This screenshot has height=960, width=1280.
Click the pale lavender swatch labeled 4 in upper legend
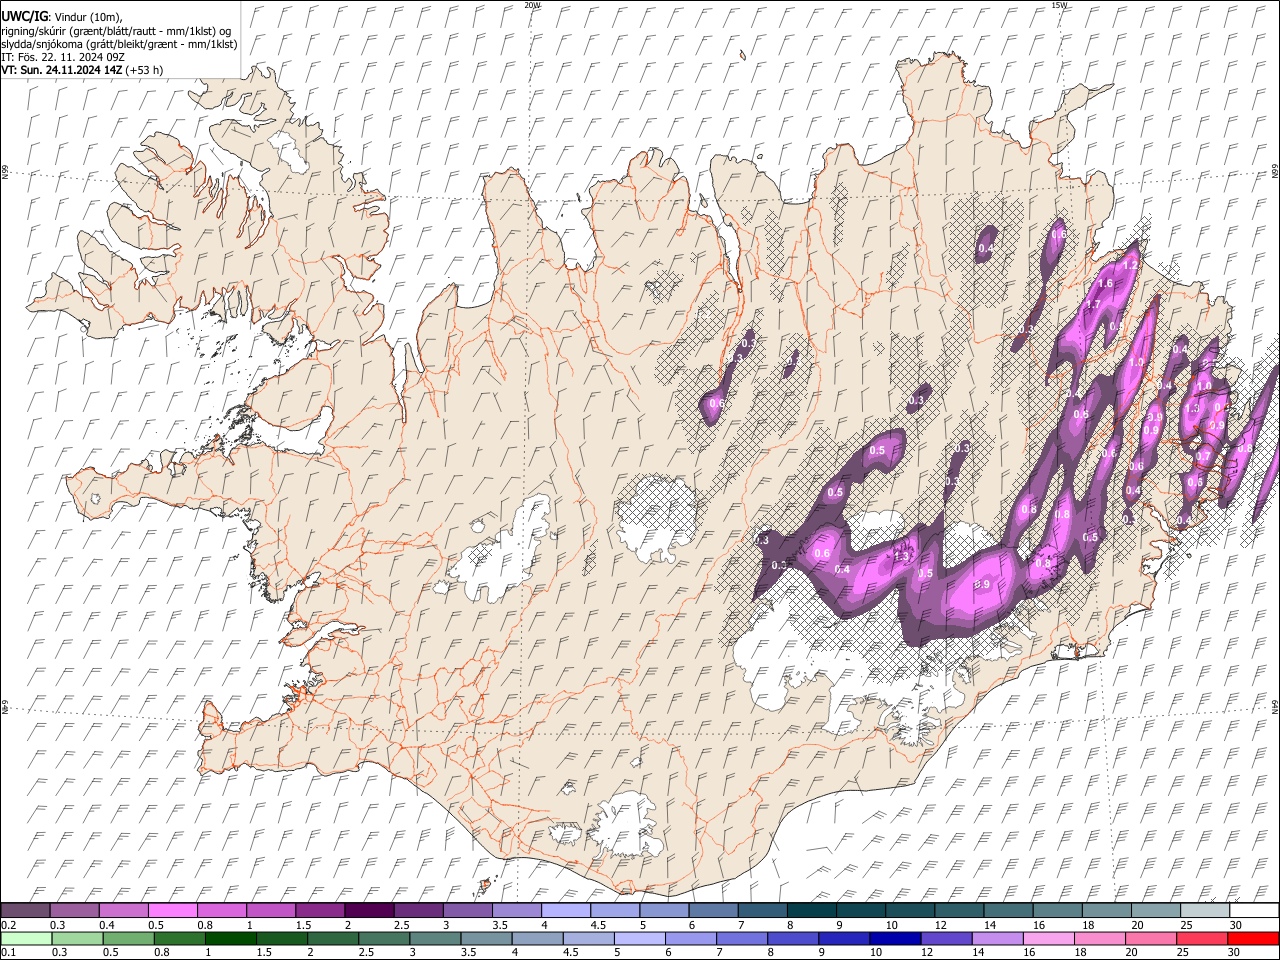point(564,911)
